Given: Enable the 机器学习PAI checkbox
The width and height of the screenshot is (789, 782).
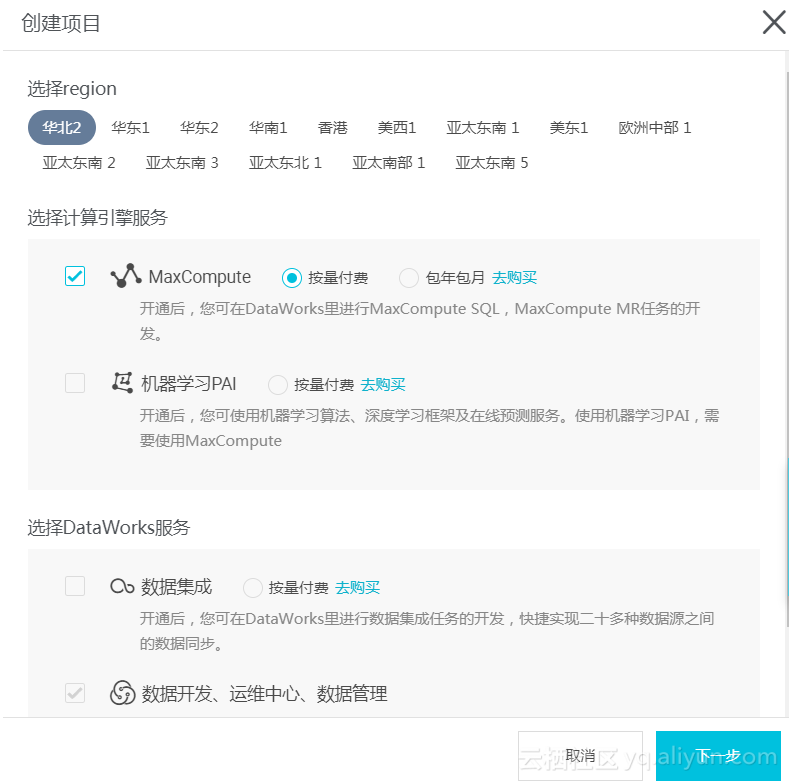Looking at the screenshot, I should 75,382.
